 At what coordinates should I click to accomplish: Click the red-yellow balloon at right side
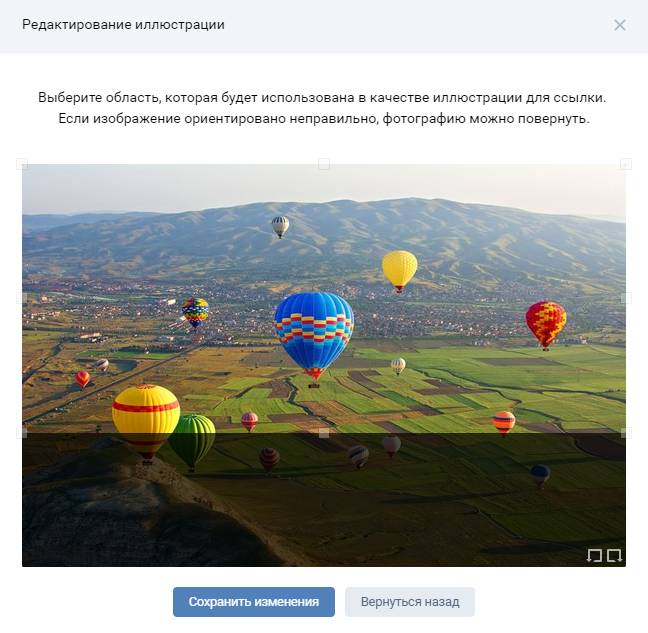tap(546, 324)
